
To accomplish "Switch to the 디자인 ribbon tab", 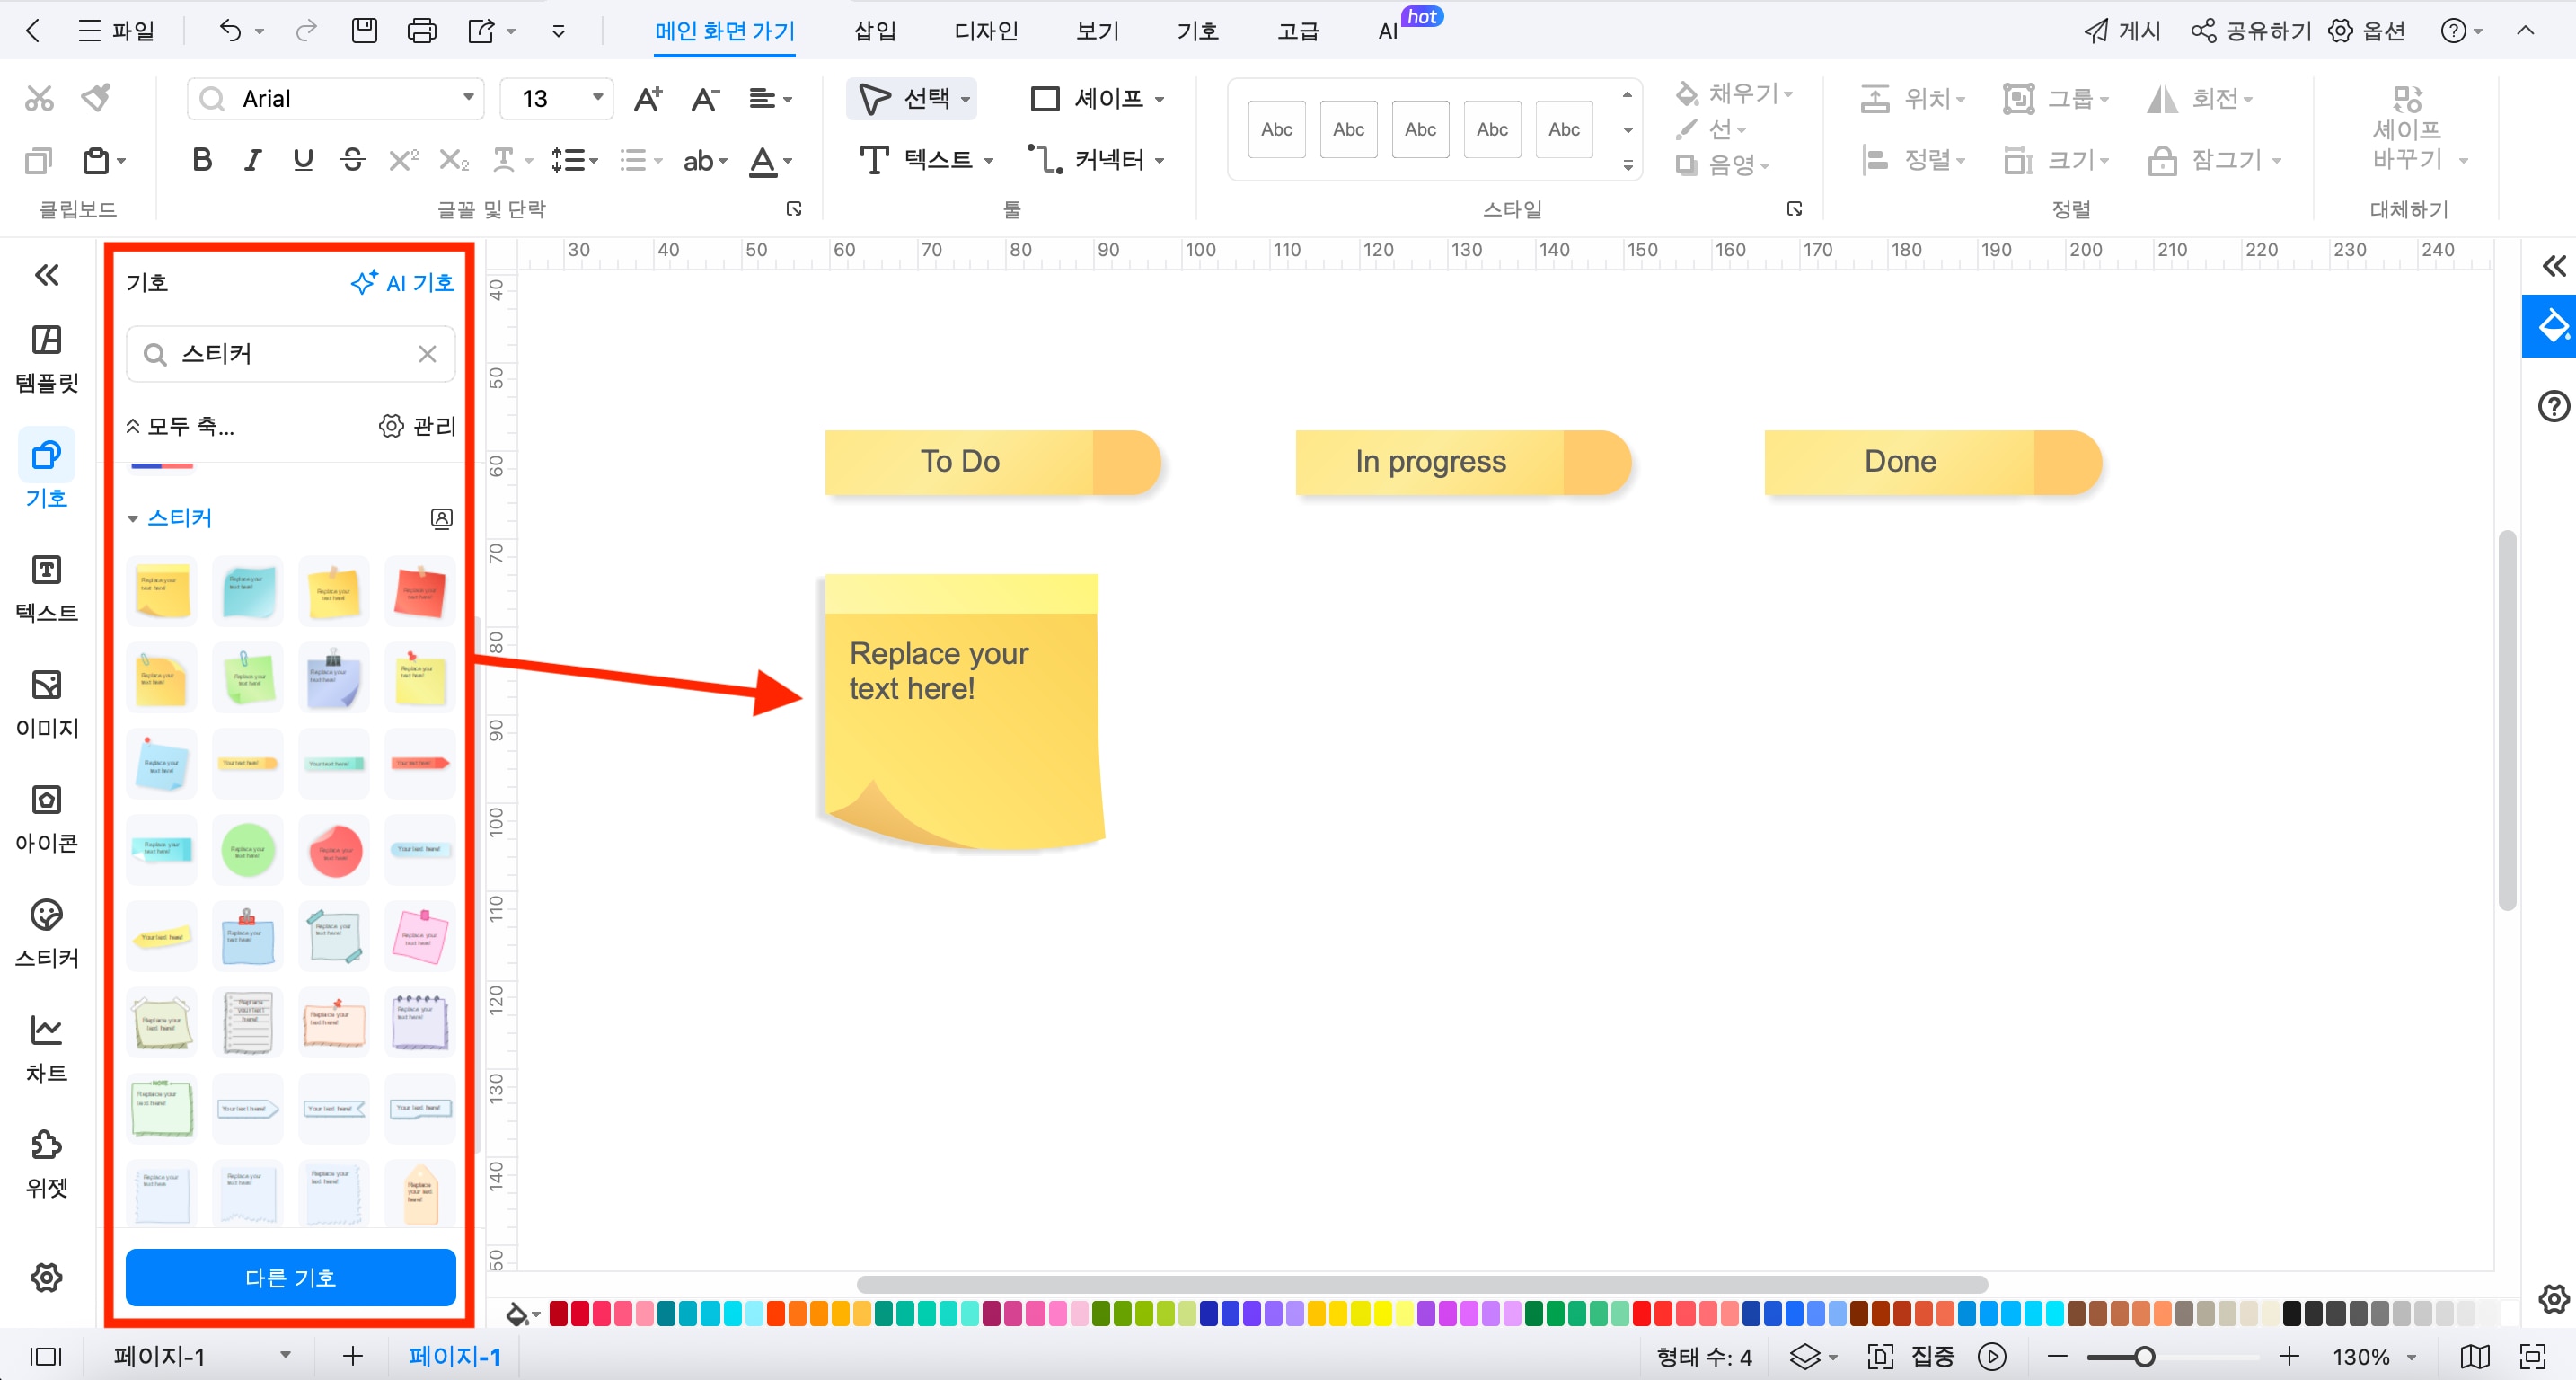I will 985,31.
